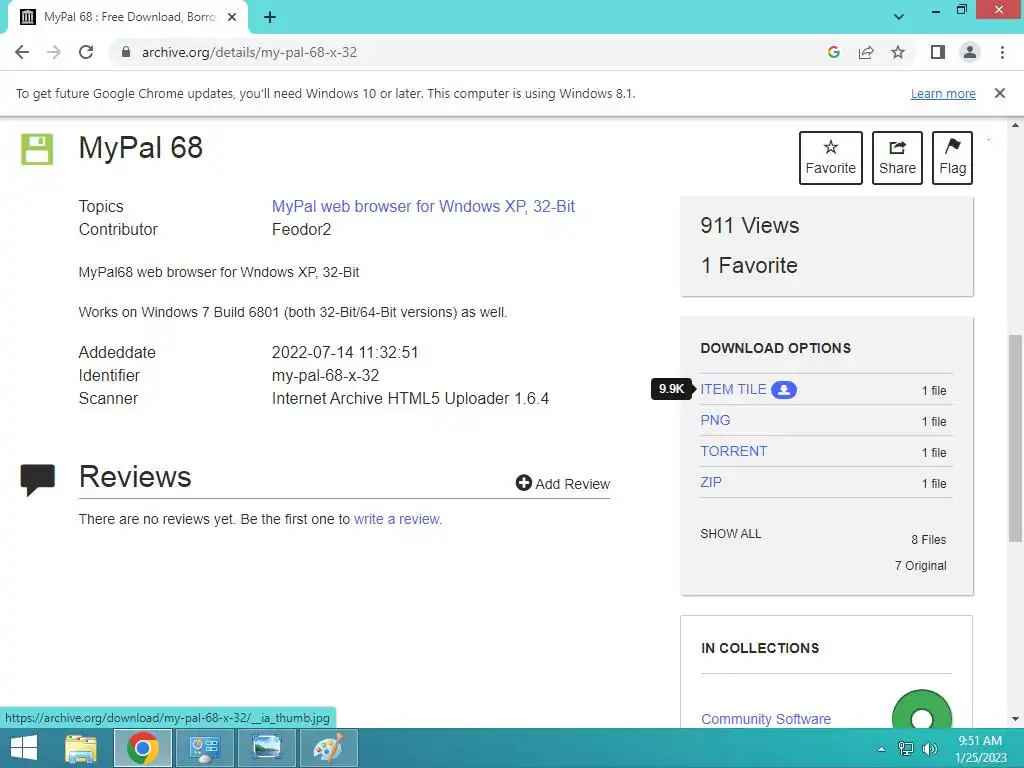Click the 911 Views text
This screenshot has height=768, width=1024.
click(750, 226)
